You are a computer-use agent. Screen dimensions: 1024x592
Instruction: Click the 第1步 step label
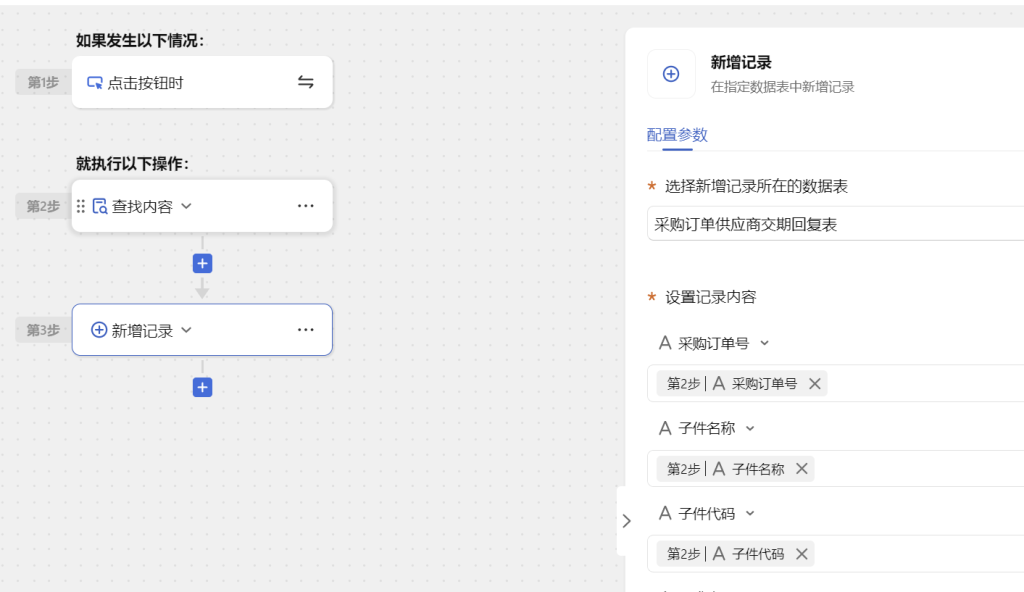pos(43,82)
